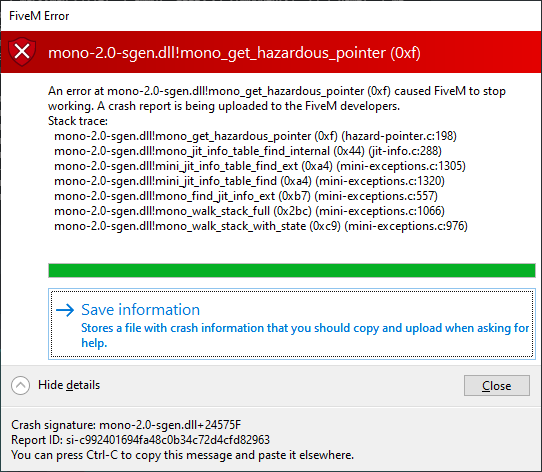Close the FiveM Error dialog with Close button
This screenshot has height=472, width=542.
(x=497, y=386)
